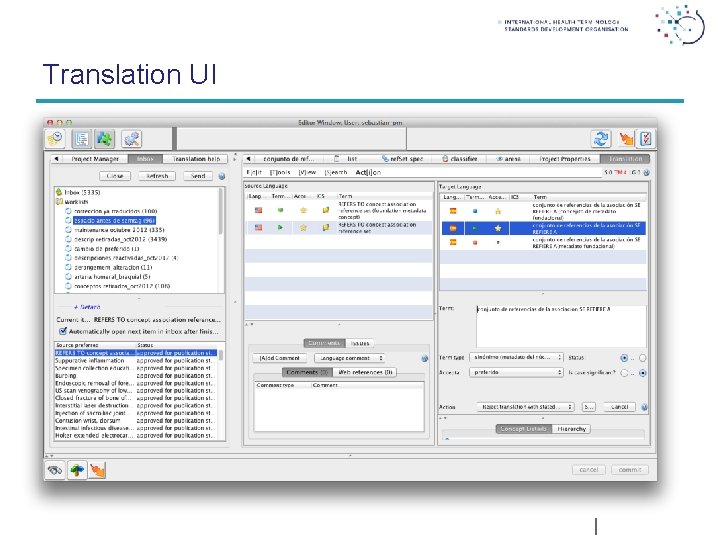
Task: Open the Acceptability dropdown showing preferido
Action: (516, 372)
